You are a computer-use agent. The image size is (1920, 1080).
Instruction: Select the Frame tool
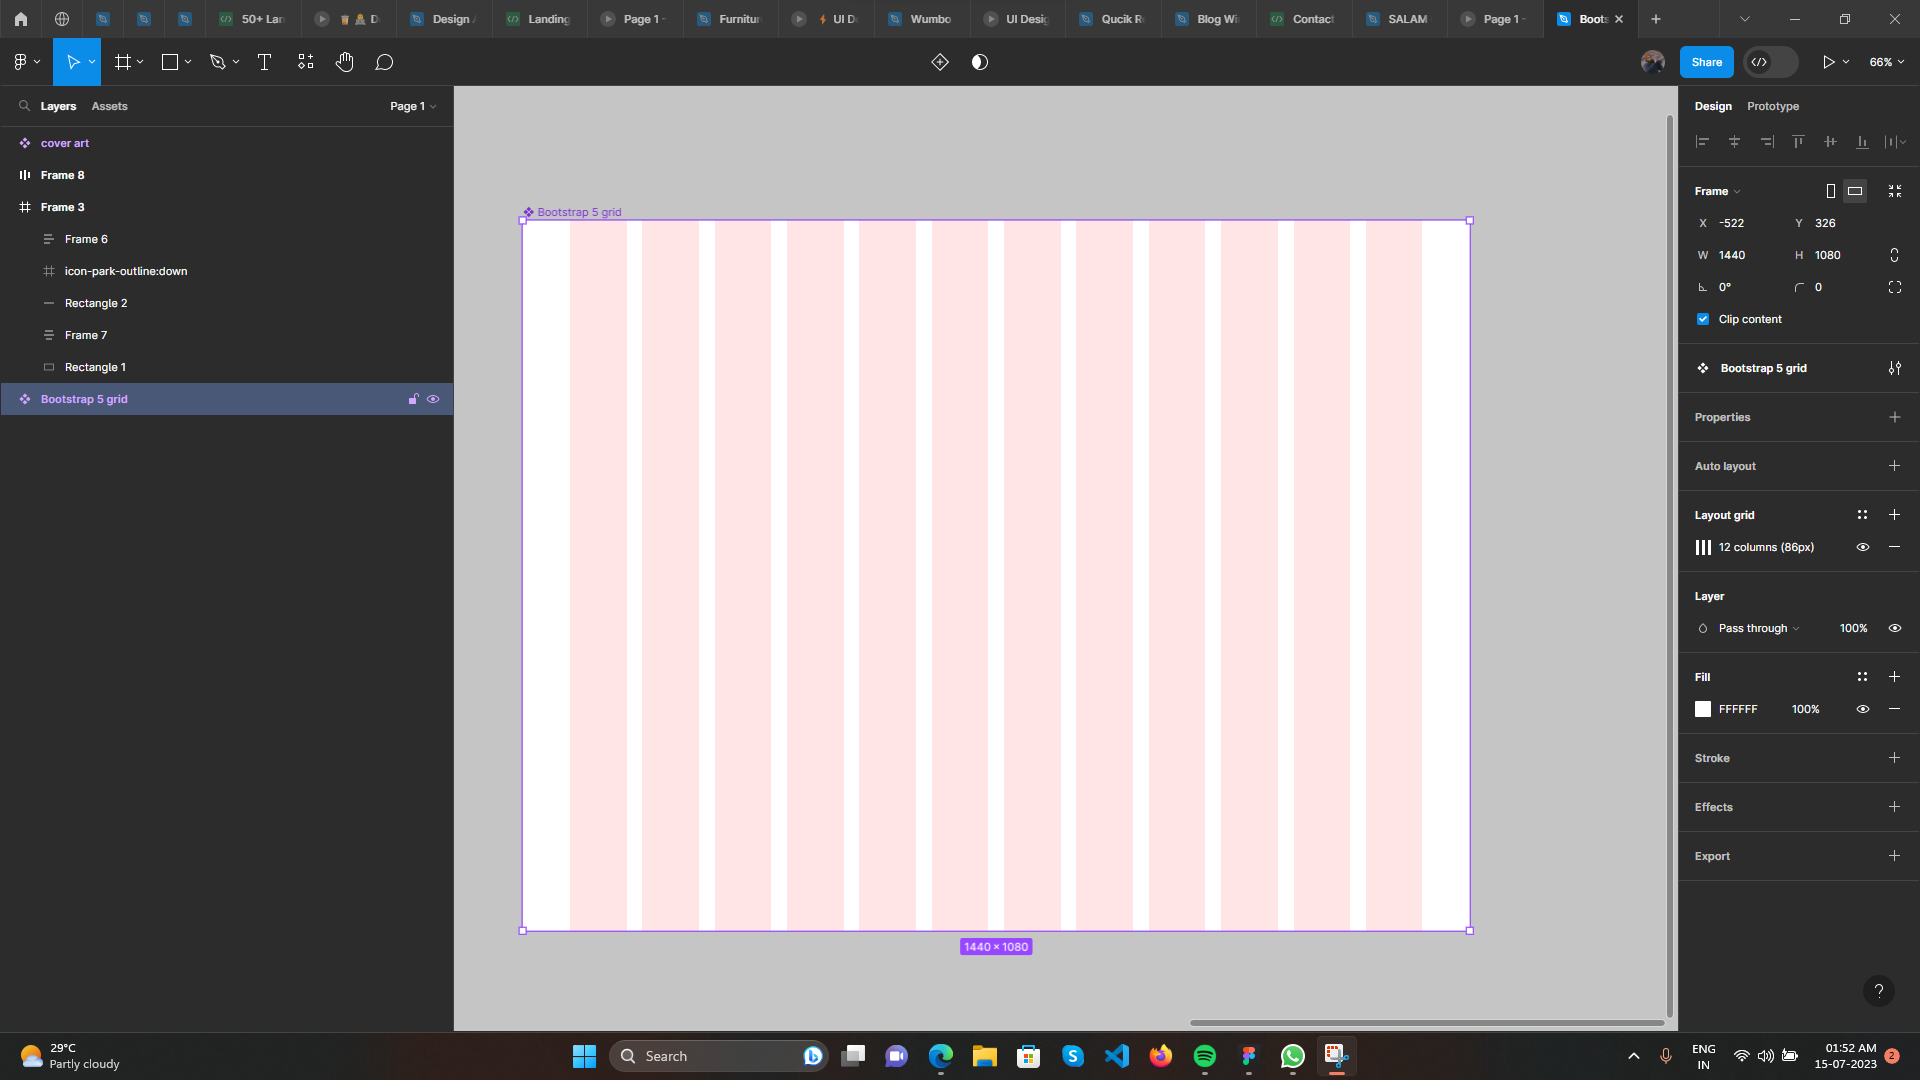[x=123, y=62]
